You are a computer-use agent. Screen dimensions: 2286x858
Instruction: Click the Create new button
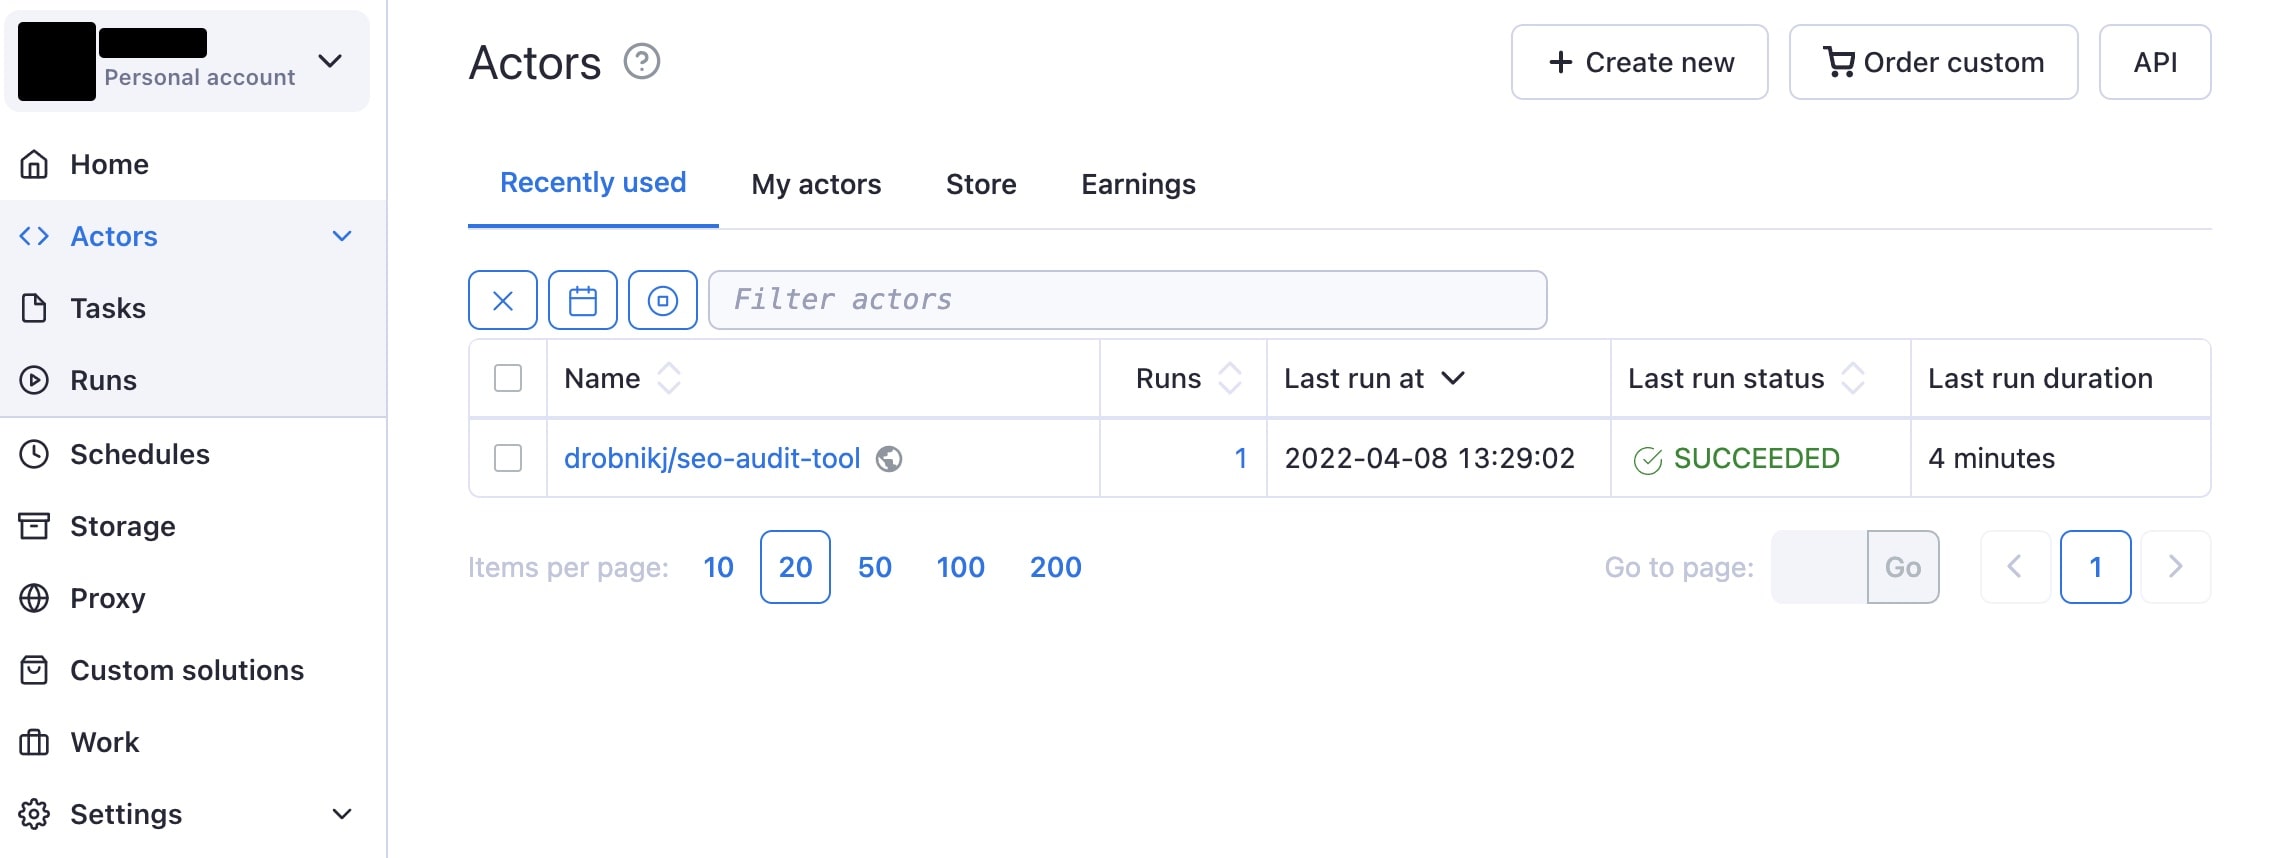click(1639, 62)
